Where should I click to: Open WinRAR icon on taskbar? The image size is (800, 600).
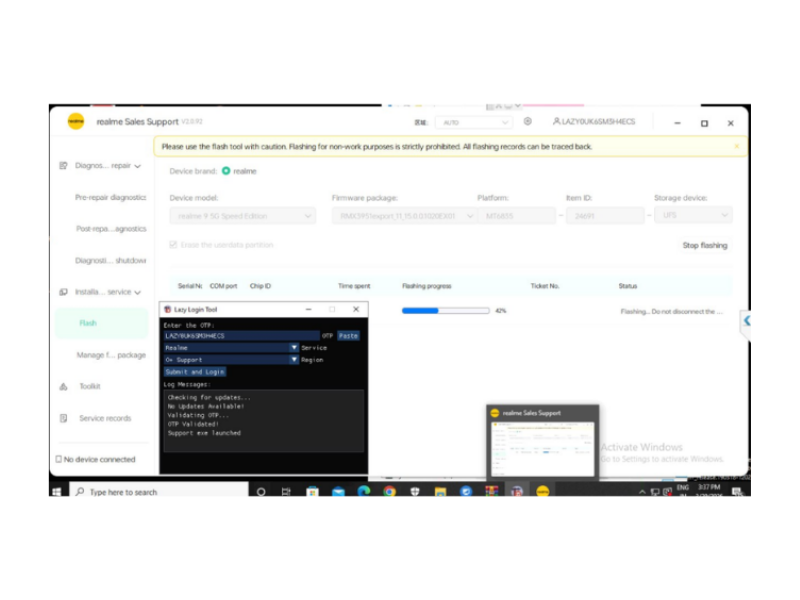491,491
